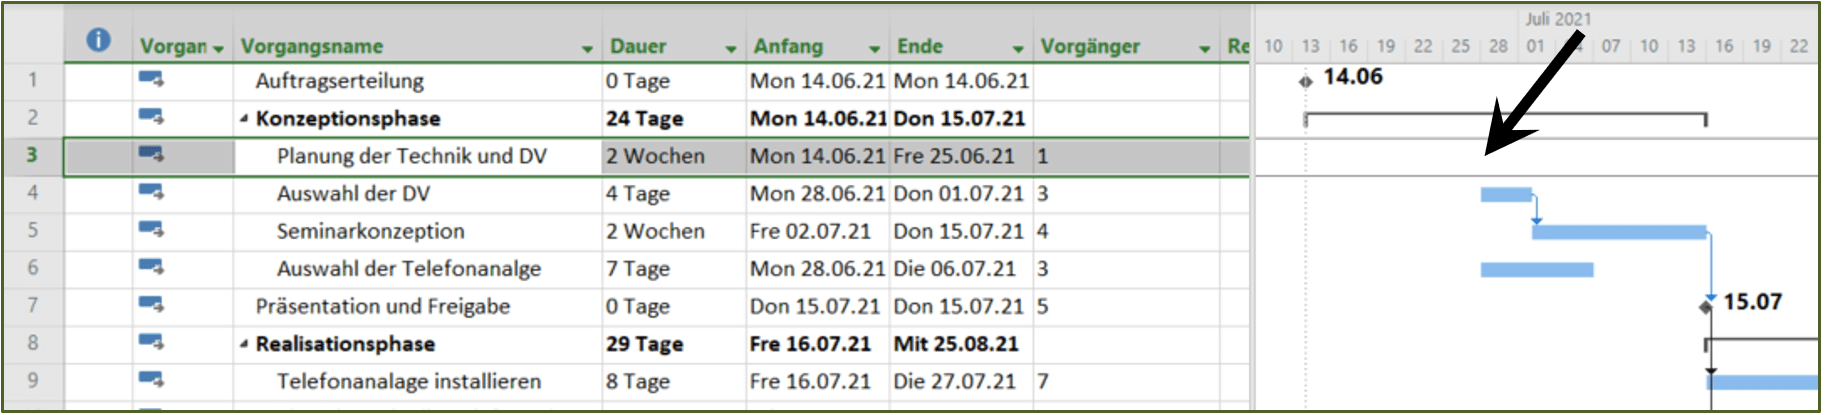Click task mode icon for Konzeptionsphase row

[x=151, y=117]
